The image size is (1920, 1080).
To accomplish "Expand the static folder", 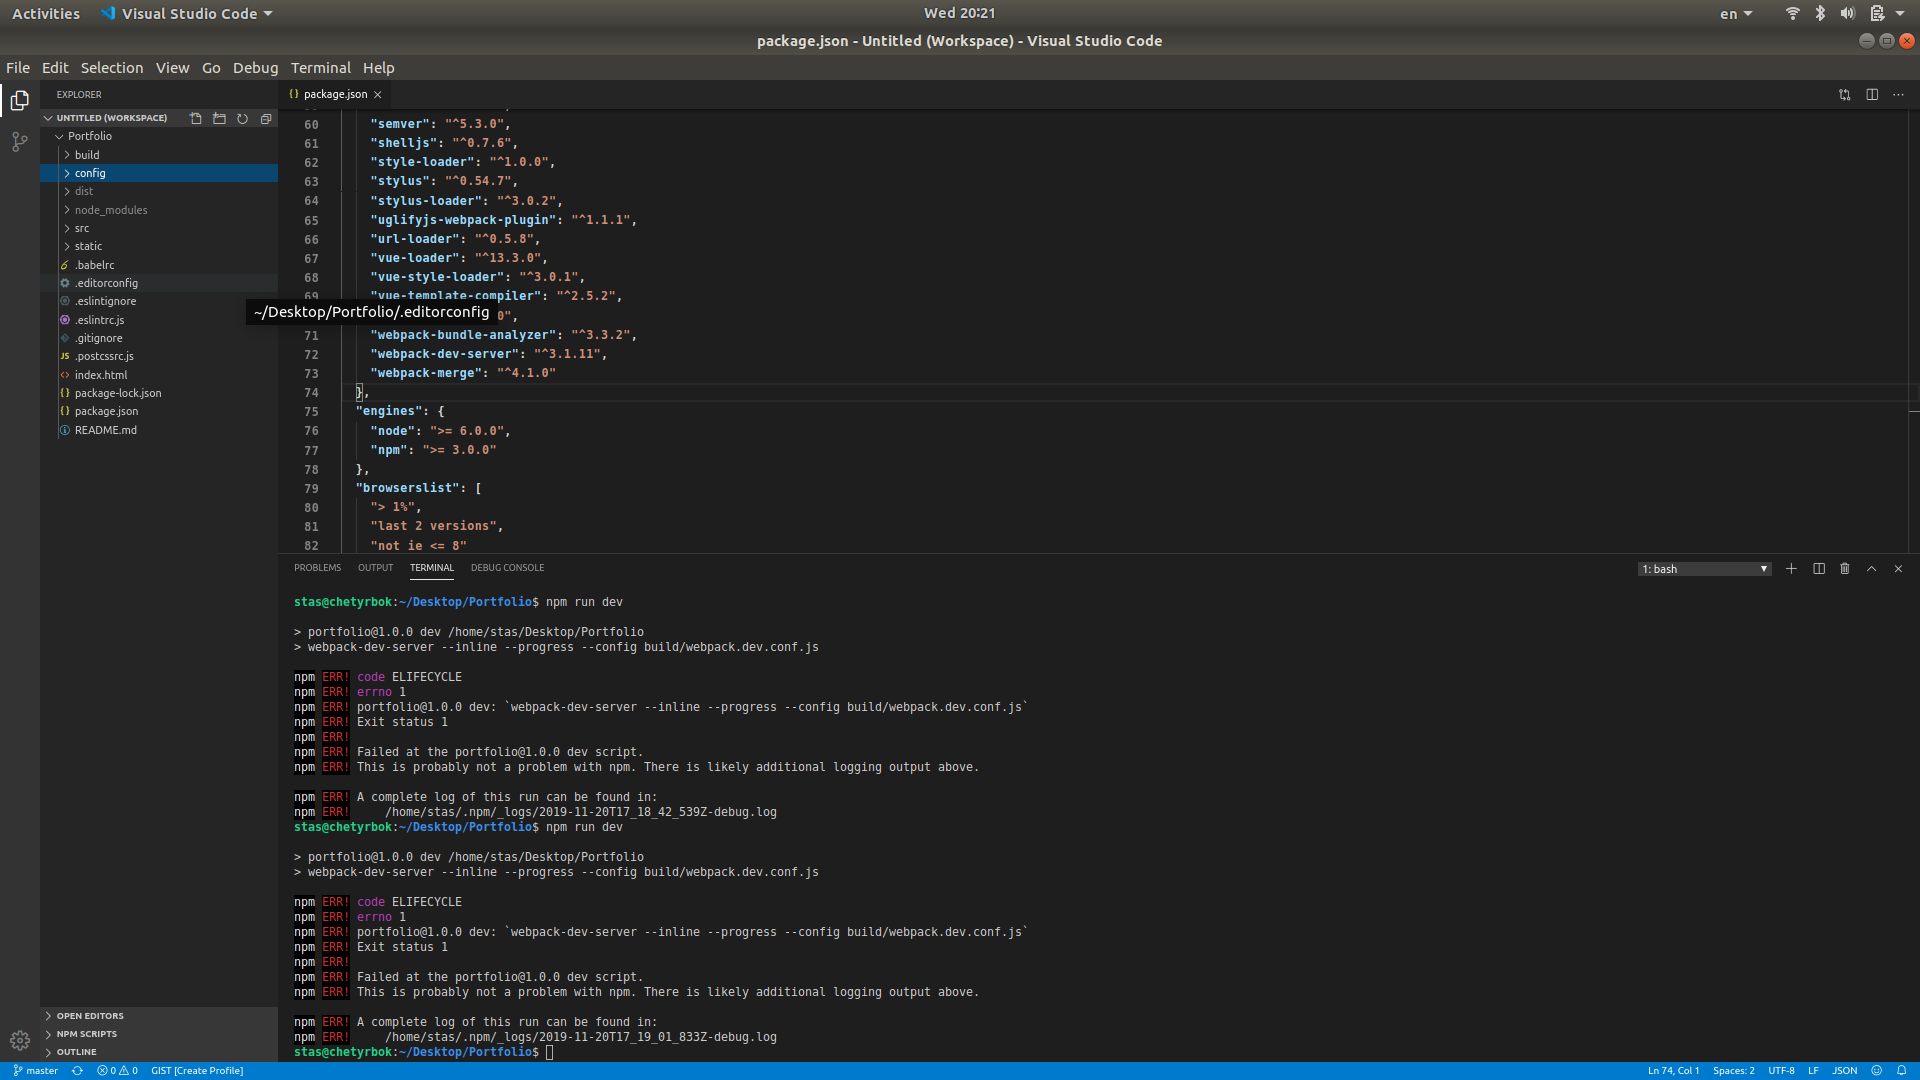I will coord(159,246).
